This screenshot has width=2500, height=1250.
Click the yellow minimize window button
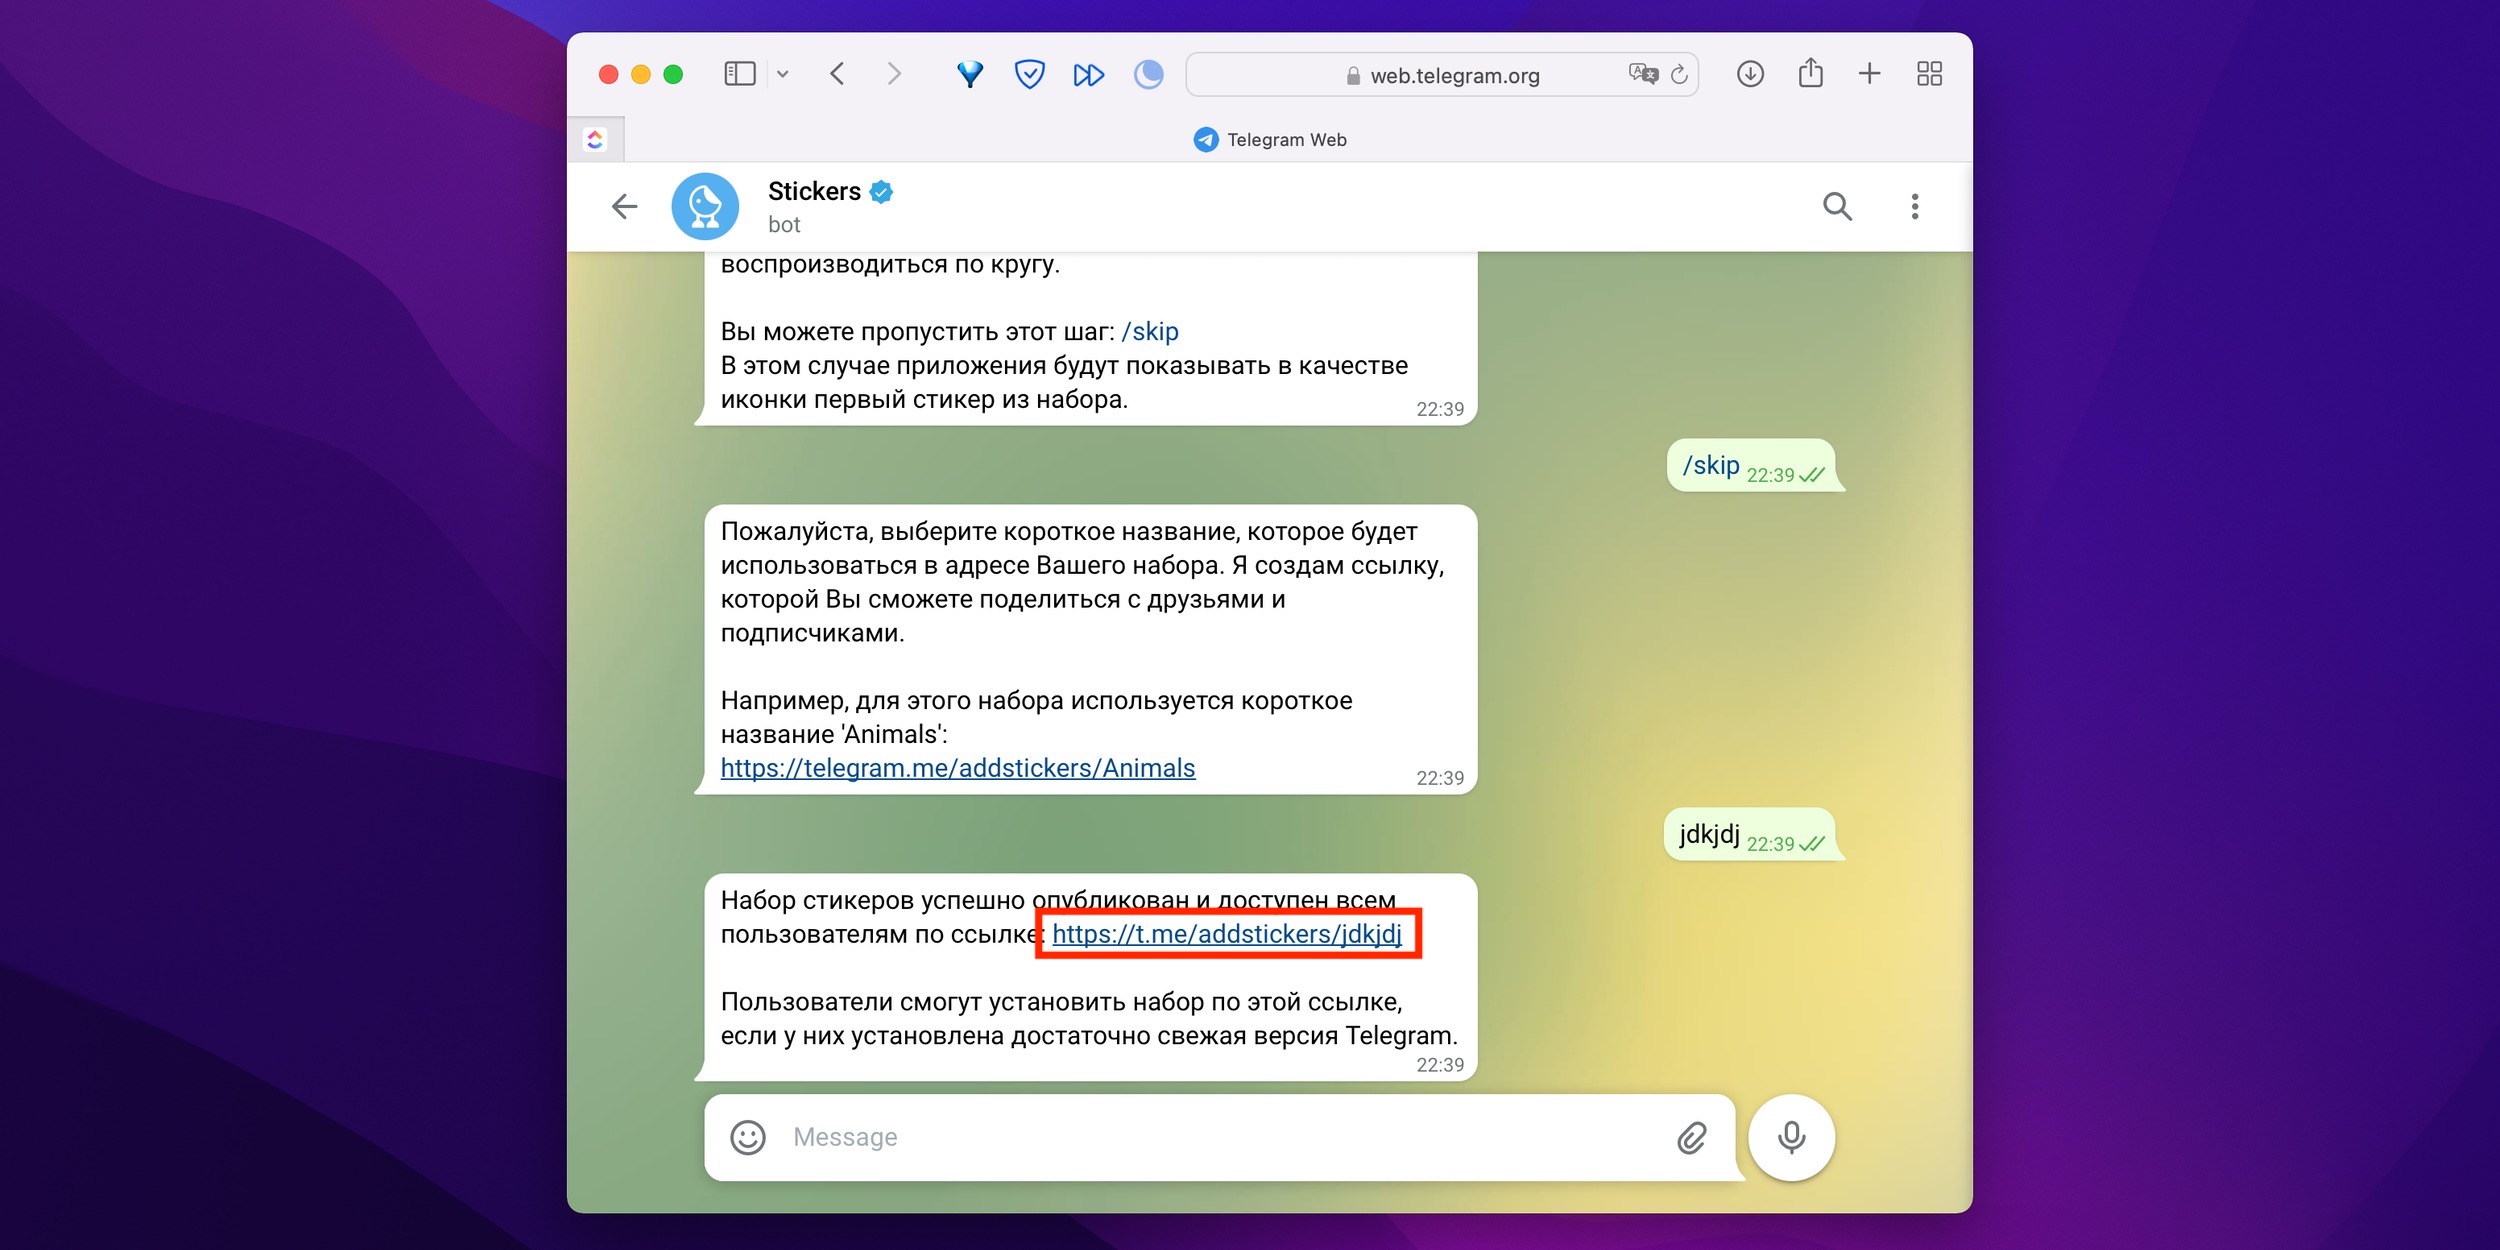click(x=641, y=74)
